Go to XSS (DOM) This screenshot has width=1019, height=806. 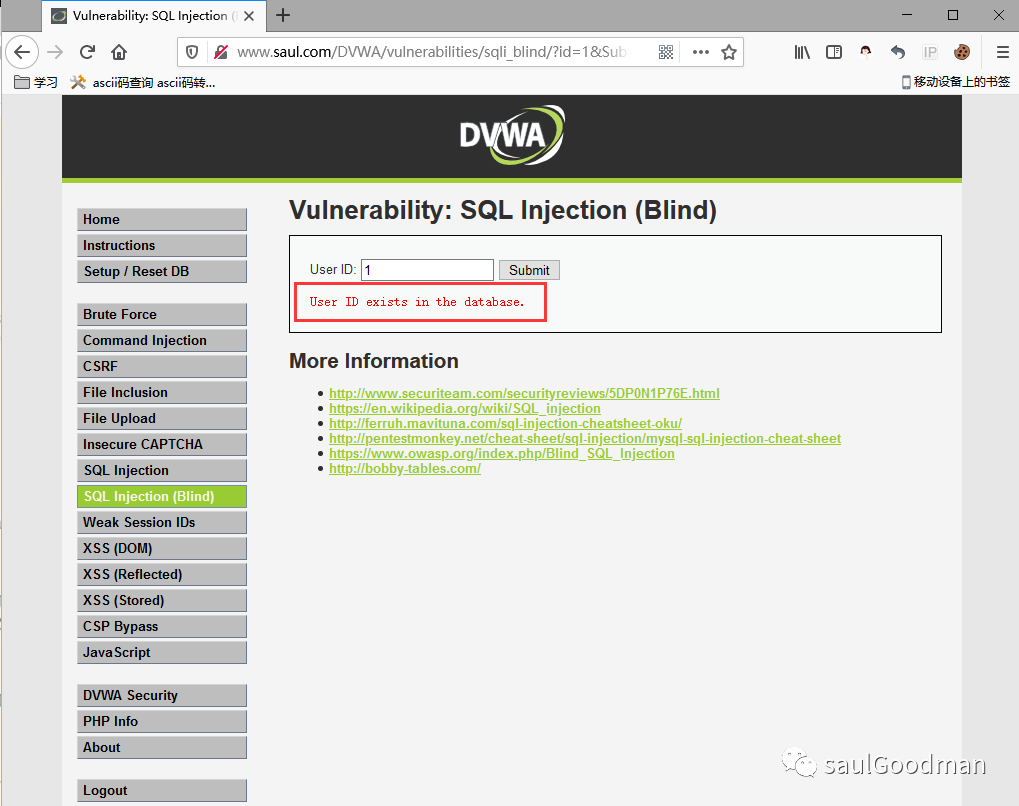click(162, 548)
